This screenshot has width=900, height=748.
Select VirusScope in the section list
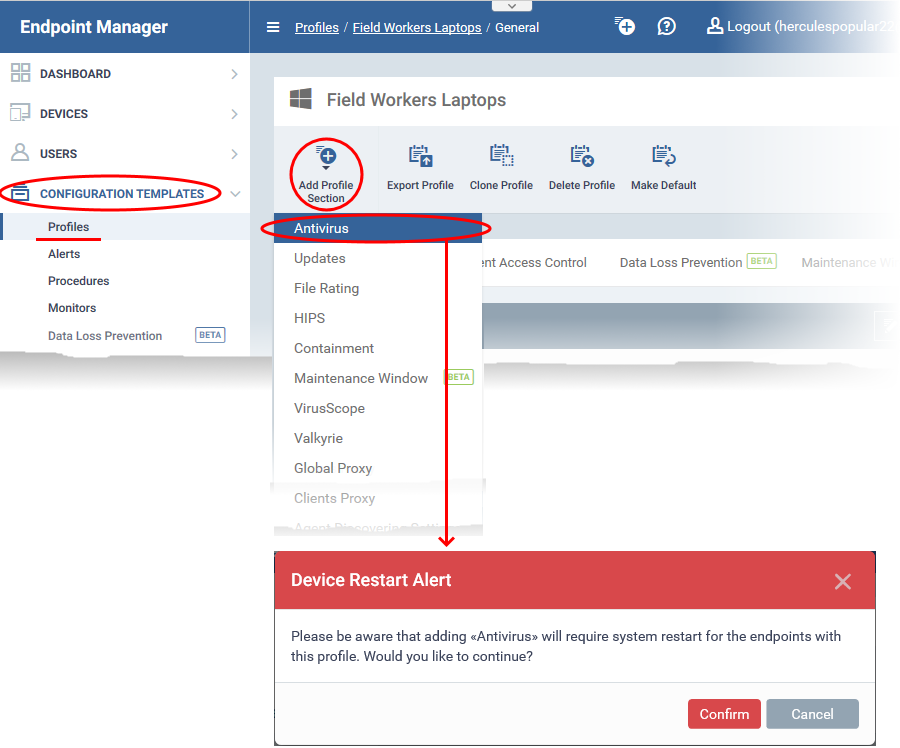(x=329, y=408)
